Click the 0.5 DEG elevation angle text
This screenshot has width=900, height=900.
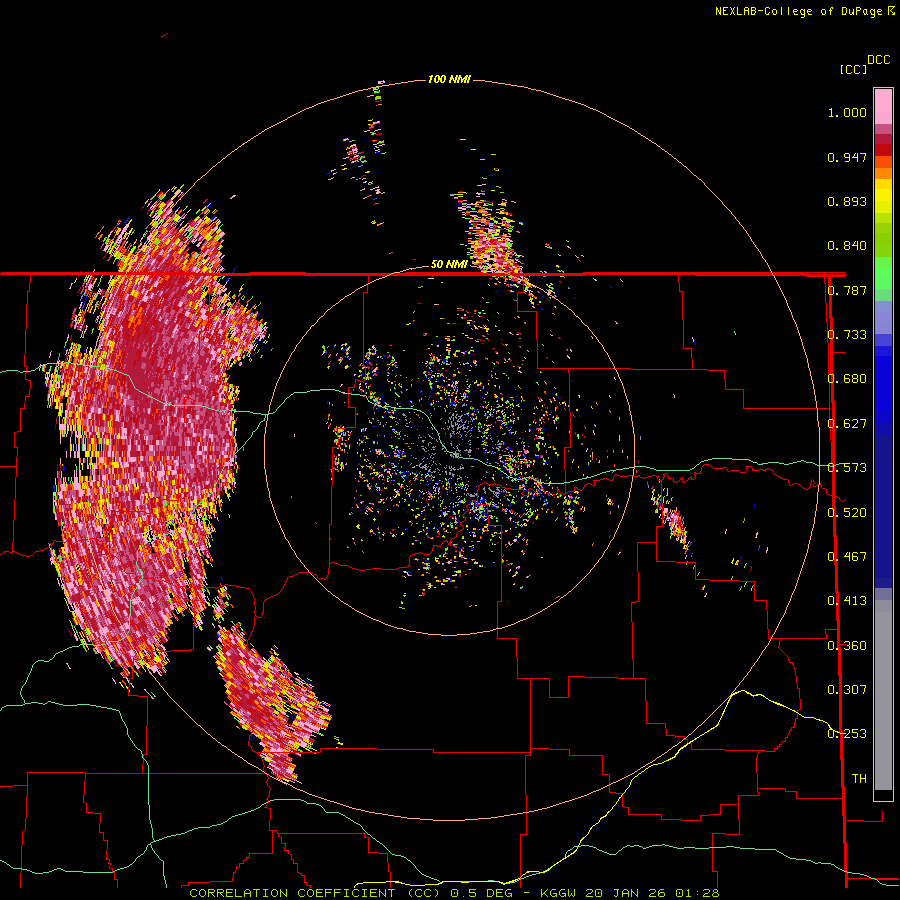pyautogui.click(x=480, y=893)
